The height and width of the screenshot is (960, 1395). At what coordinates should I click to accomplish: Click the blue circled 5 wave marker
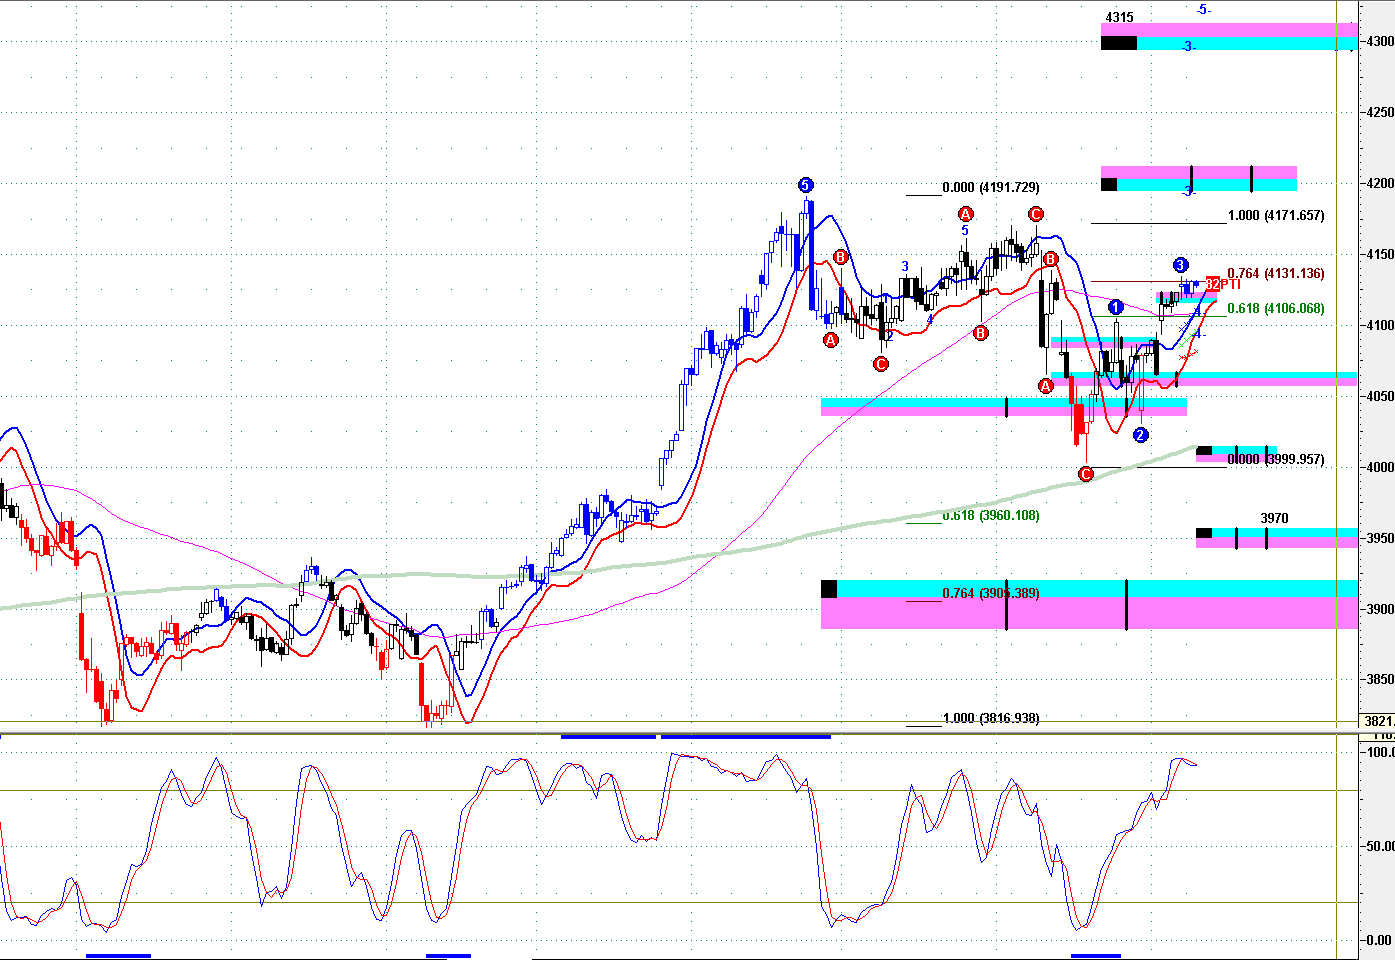pyautogui.click(x=806, y=185)
